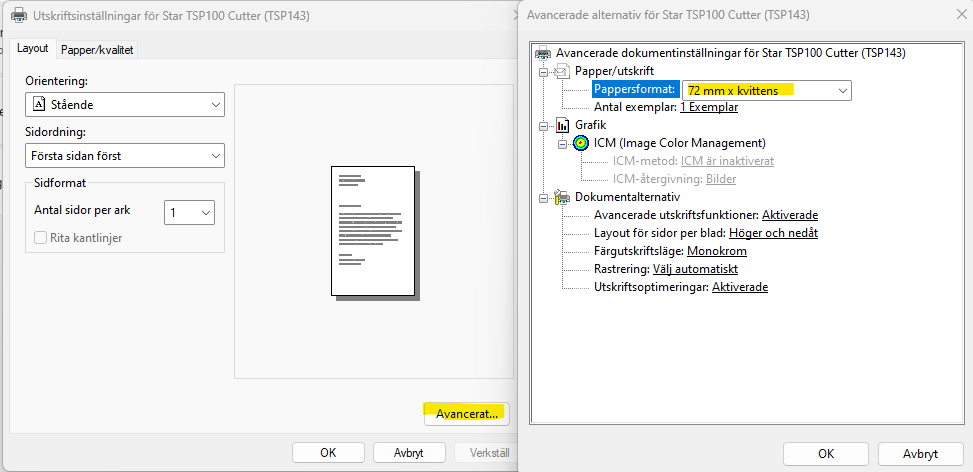Switch to the Papper/kvalitet tab
This screenshot has height=472, width=973.
point(97,51)
